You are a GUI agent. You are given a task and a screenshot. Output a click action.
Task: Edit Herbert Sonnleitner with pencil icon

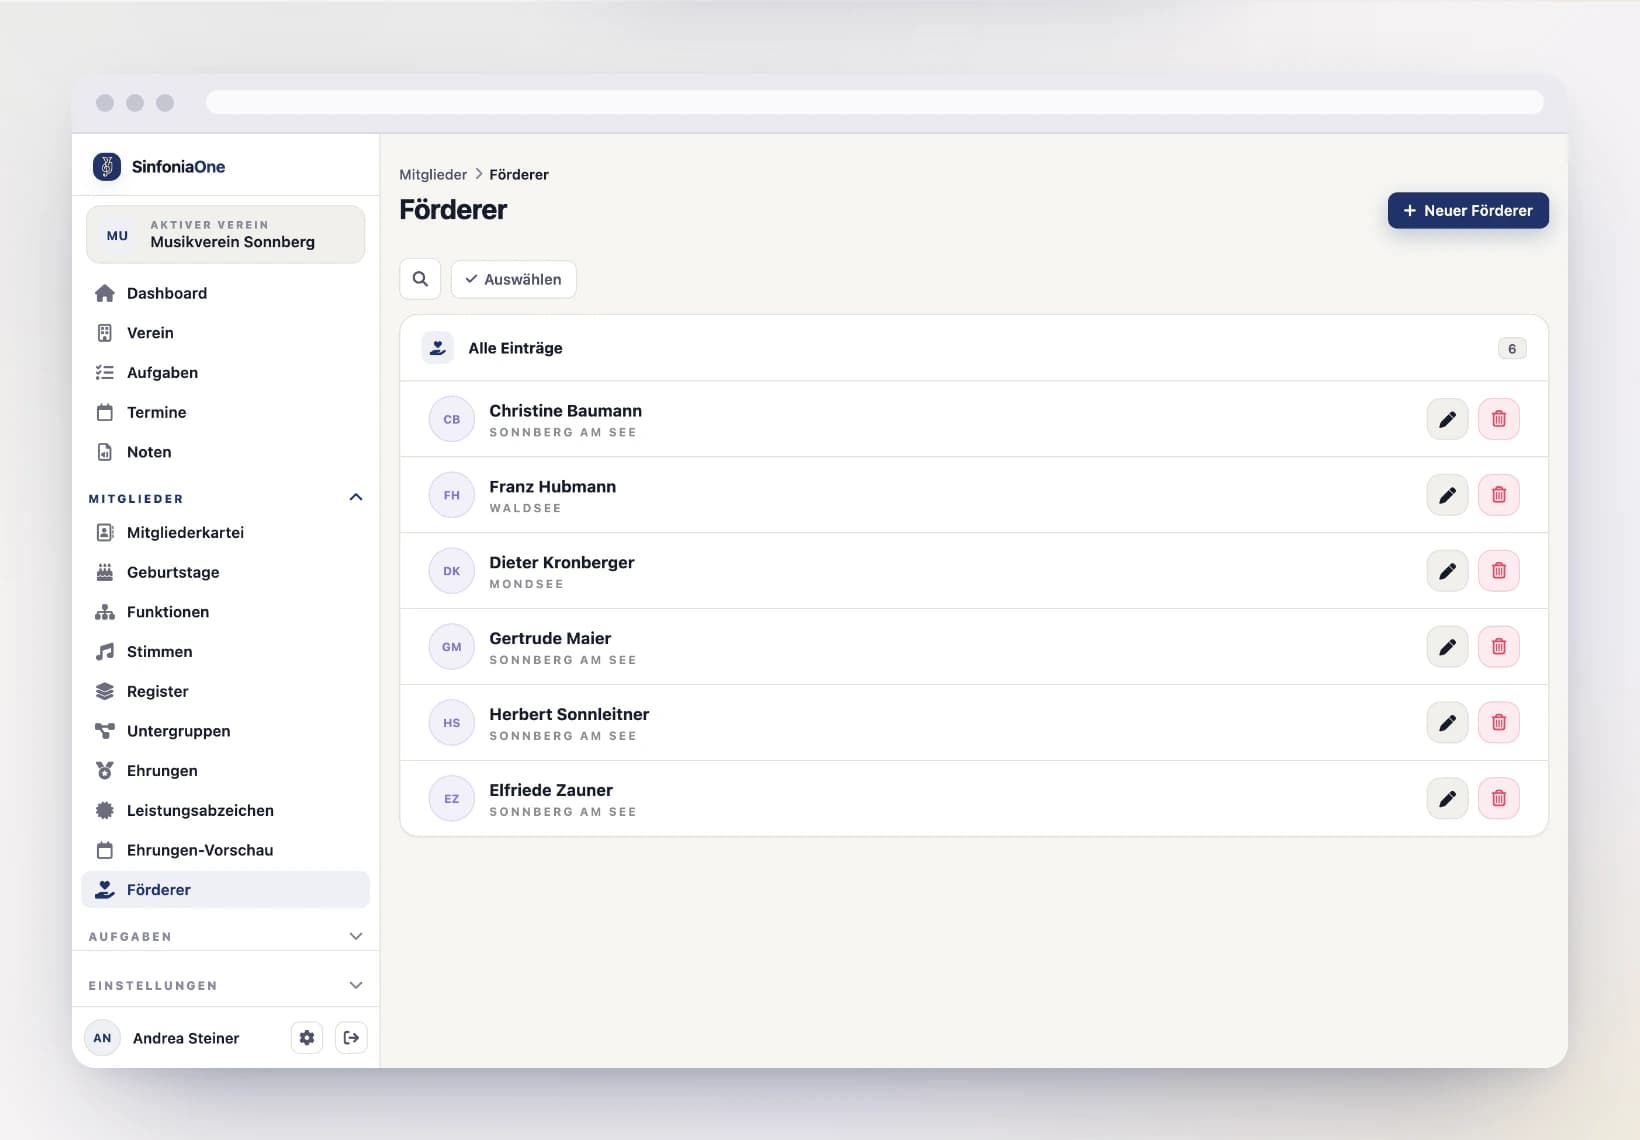(1447, 723)
